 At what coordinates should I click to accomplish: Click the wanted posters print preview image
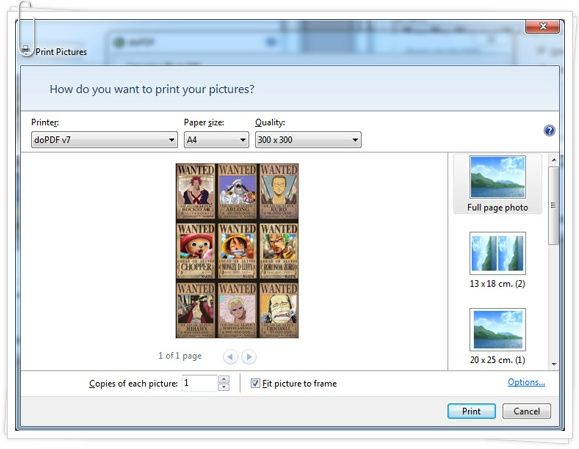click(237, 250)
